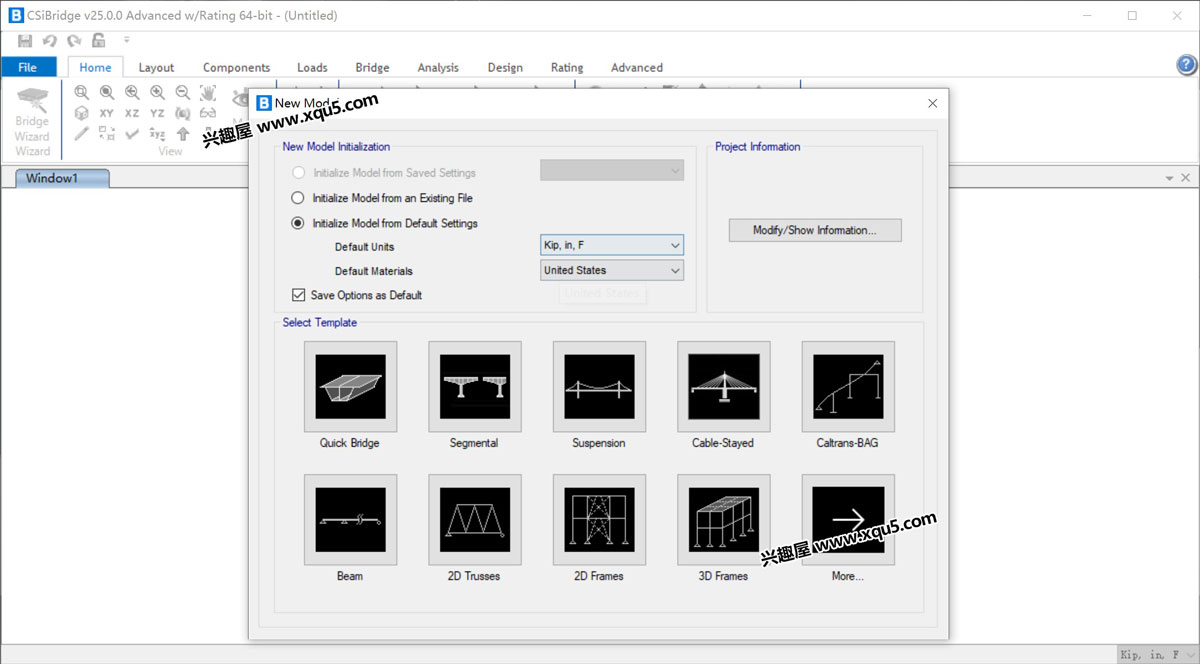Open the Default Units dropdown

coord(612,245)
